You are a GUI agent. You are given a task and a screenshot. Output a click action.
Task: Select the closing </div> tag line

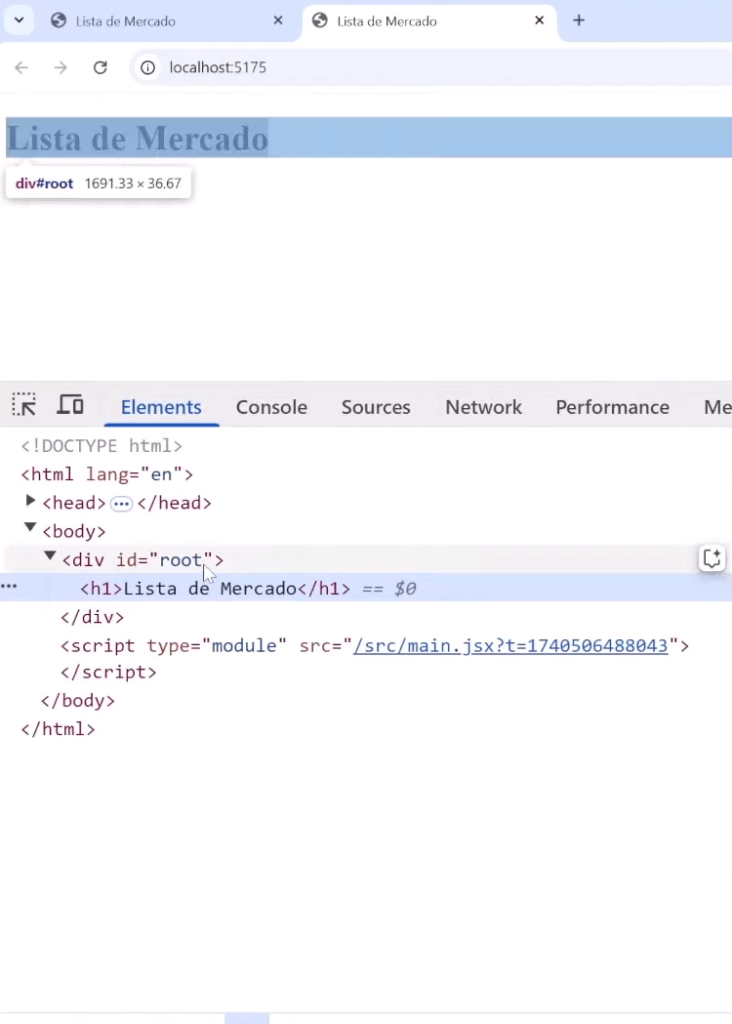coord(92,617)
